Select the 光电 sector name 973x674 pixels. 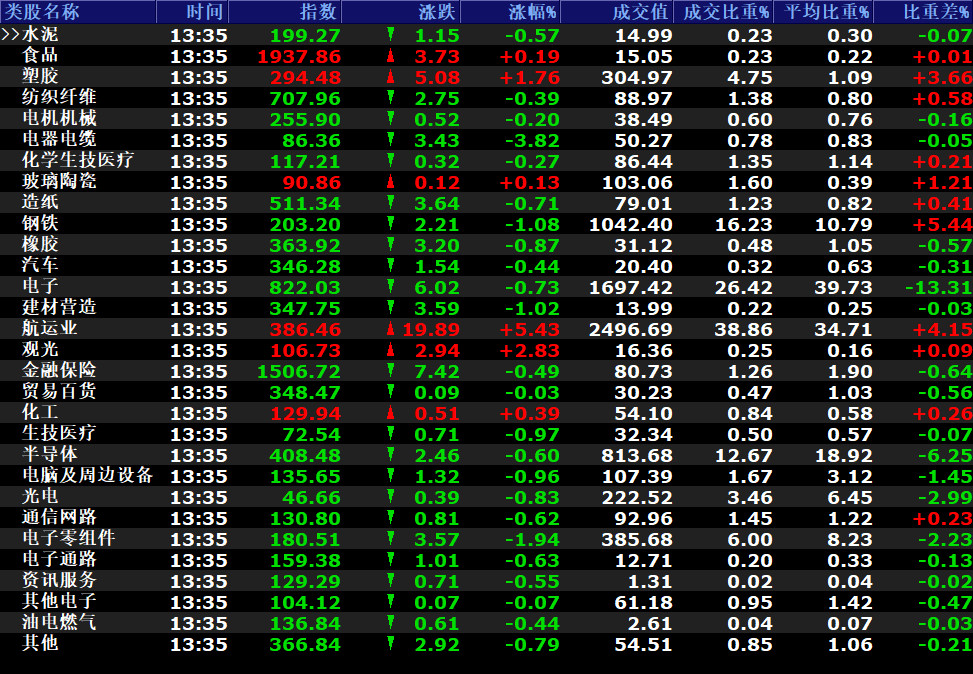(40, 496)
